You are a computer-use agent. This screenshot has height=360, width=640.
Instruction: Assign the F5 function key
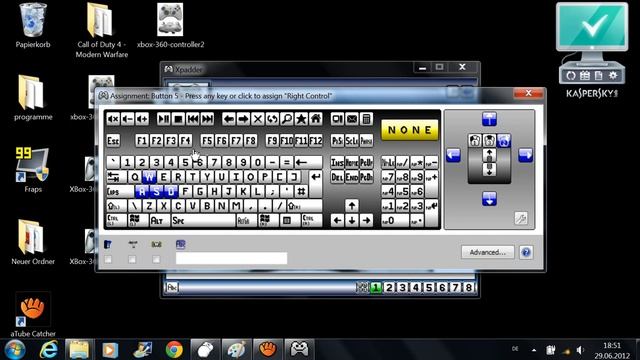click(207, 141)
